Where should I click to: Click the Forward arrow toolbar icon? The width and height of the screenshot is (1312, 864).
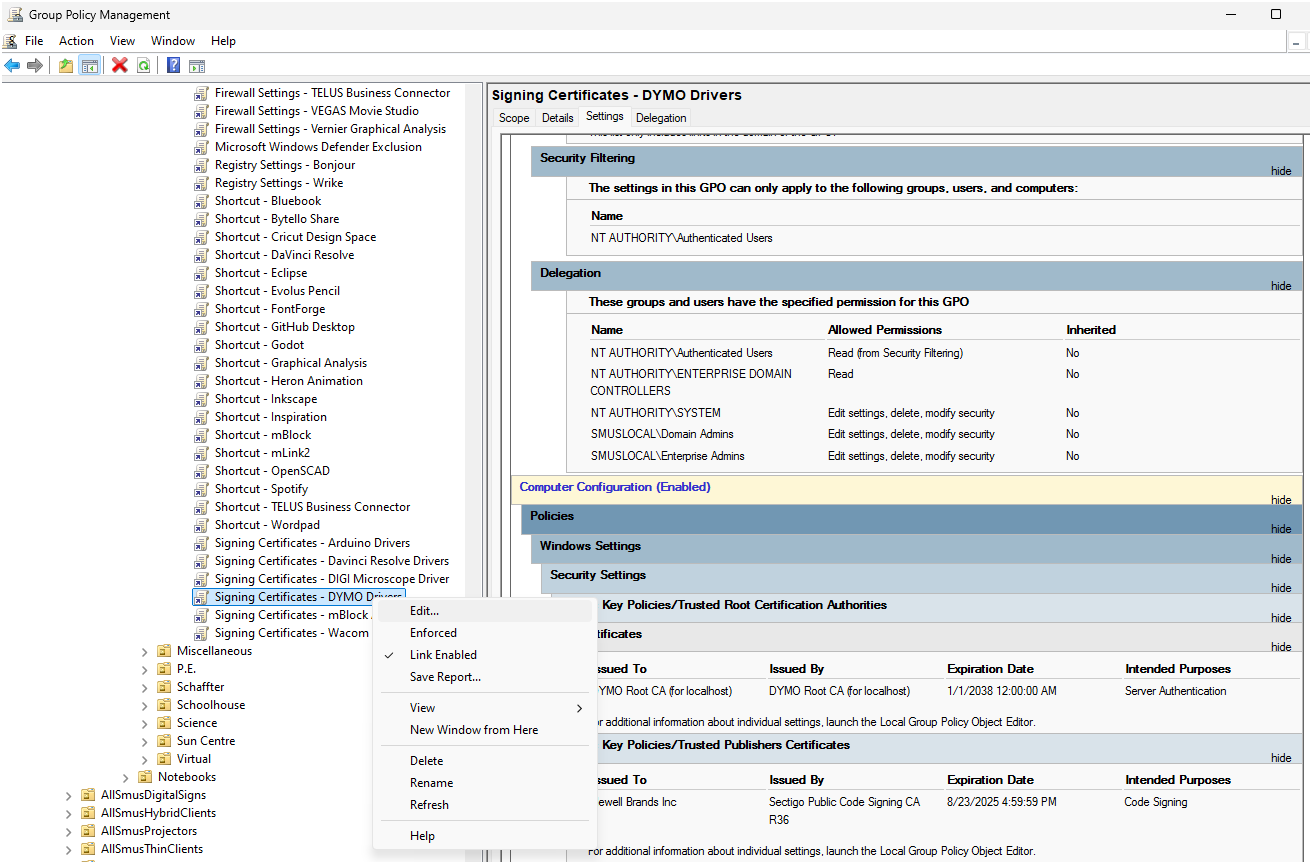35,66
